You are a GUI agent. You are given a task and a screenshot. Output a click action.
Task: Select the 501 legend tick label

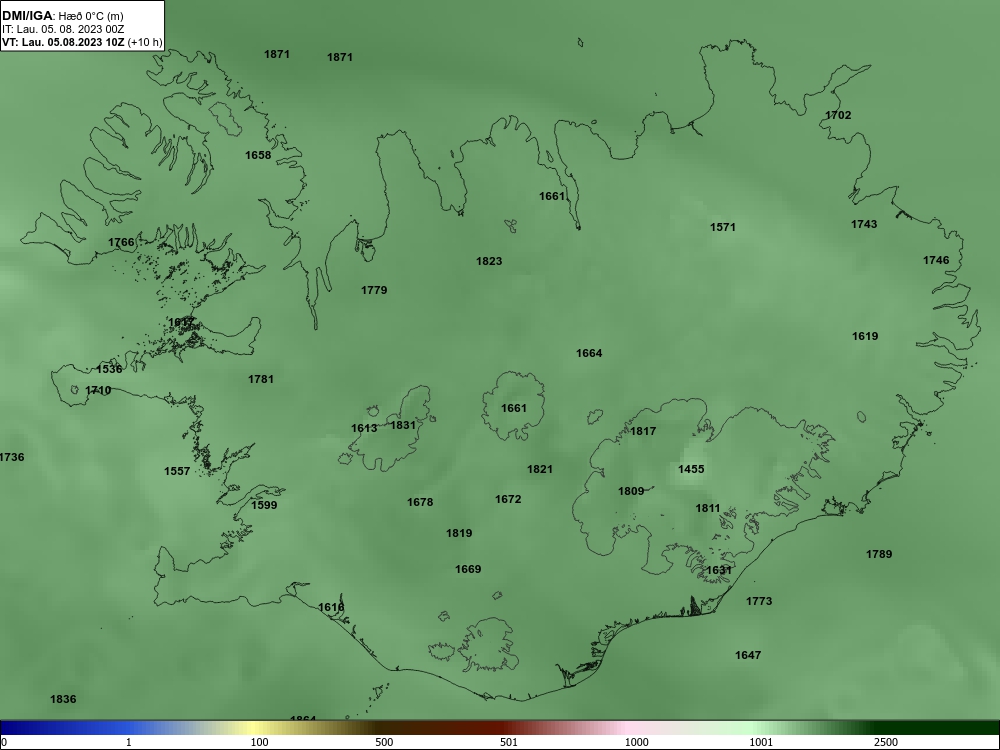[x=509, y=742]
